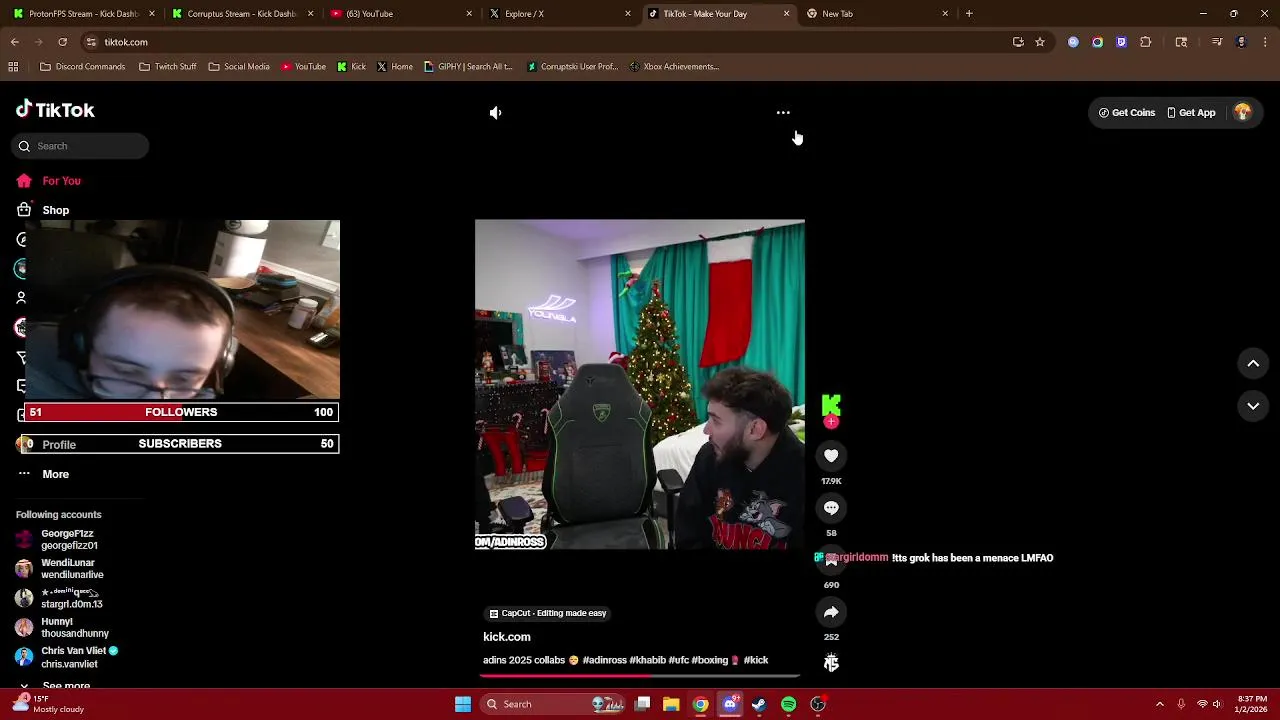Show hidden system tray icons
The image size is (1280, 720).
pos(1160,704)
